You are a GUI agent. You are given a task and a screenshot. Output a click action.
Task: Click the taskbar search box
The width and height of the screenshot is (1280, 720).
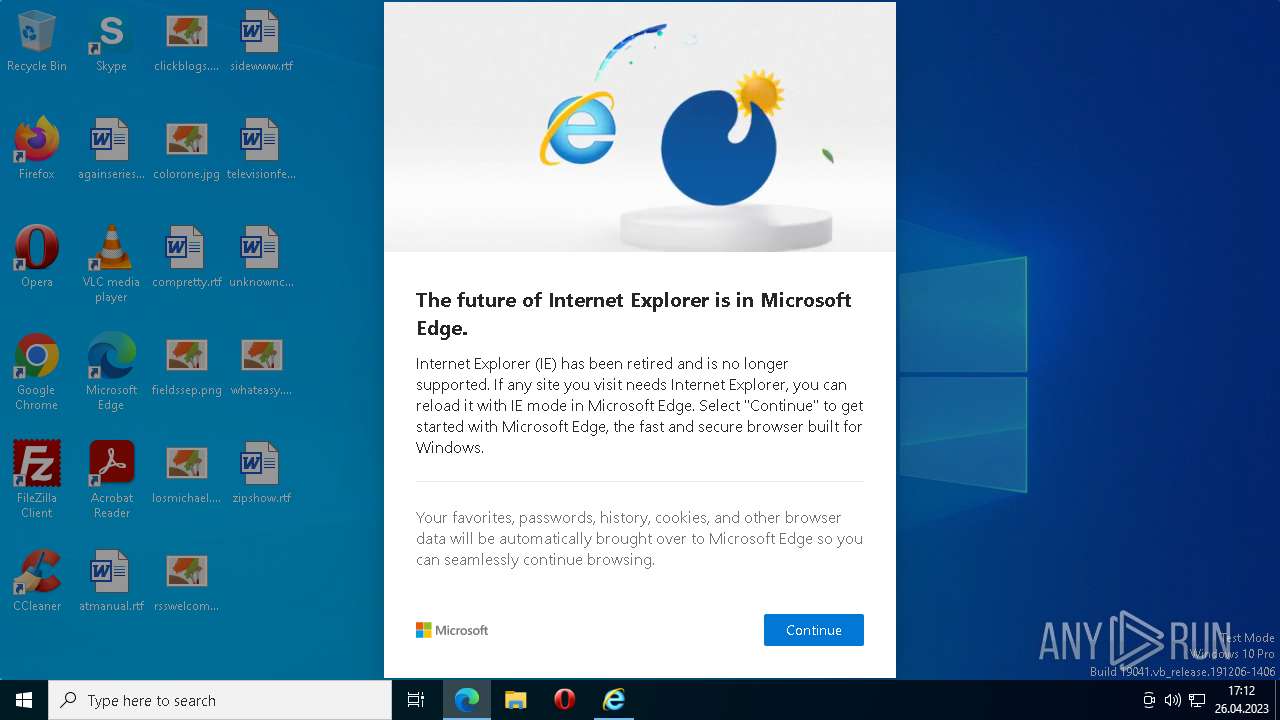220,700
